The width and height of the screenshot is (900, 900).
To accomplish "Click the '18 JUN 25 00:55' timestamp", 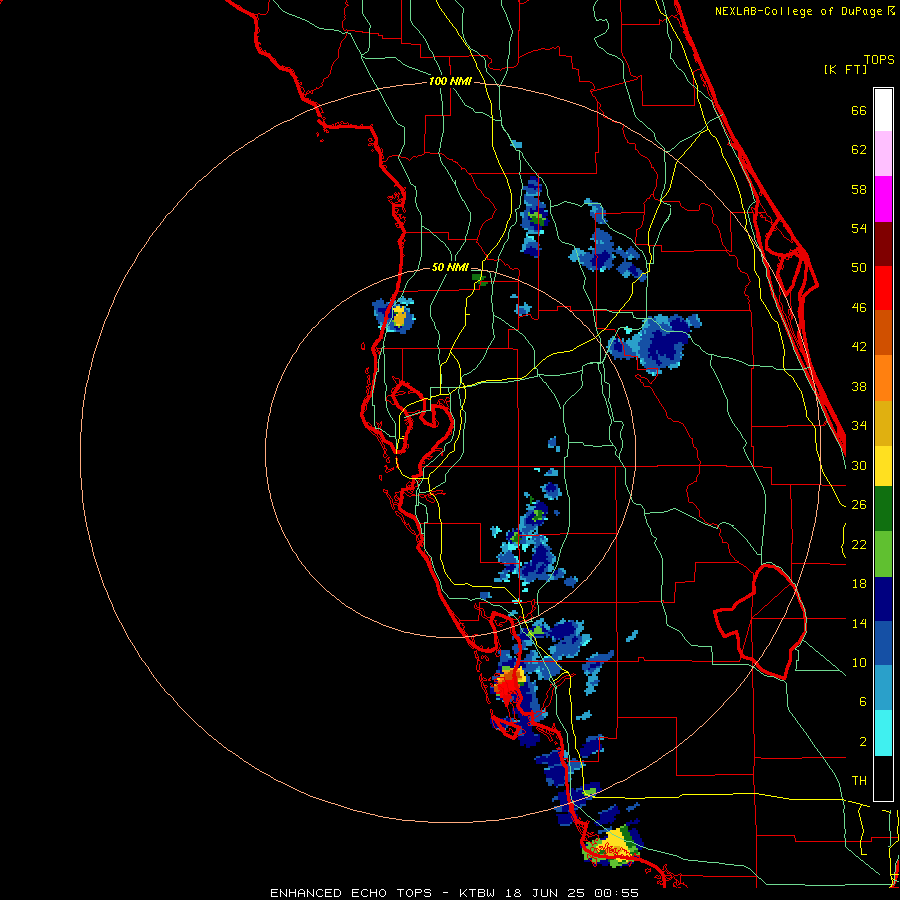I will (x=572, y=893).
